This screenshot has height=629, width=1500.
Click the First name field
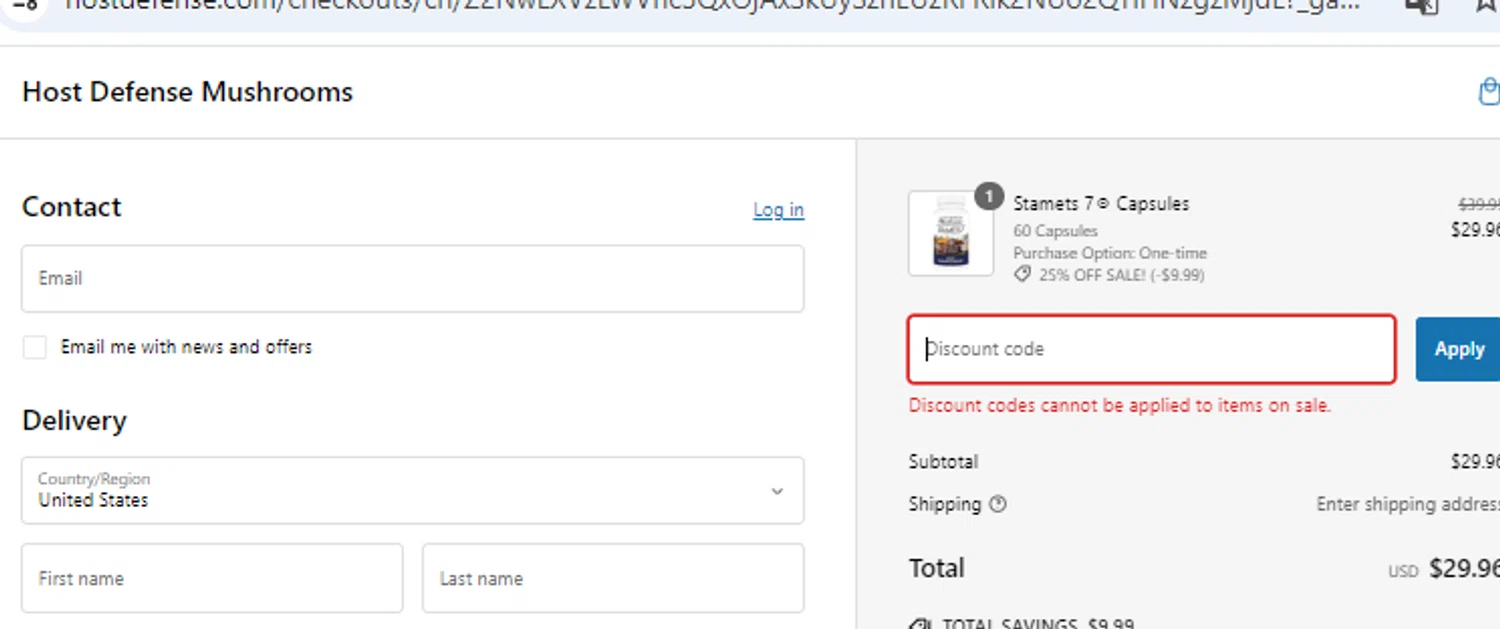point(212,578)
